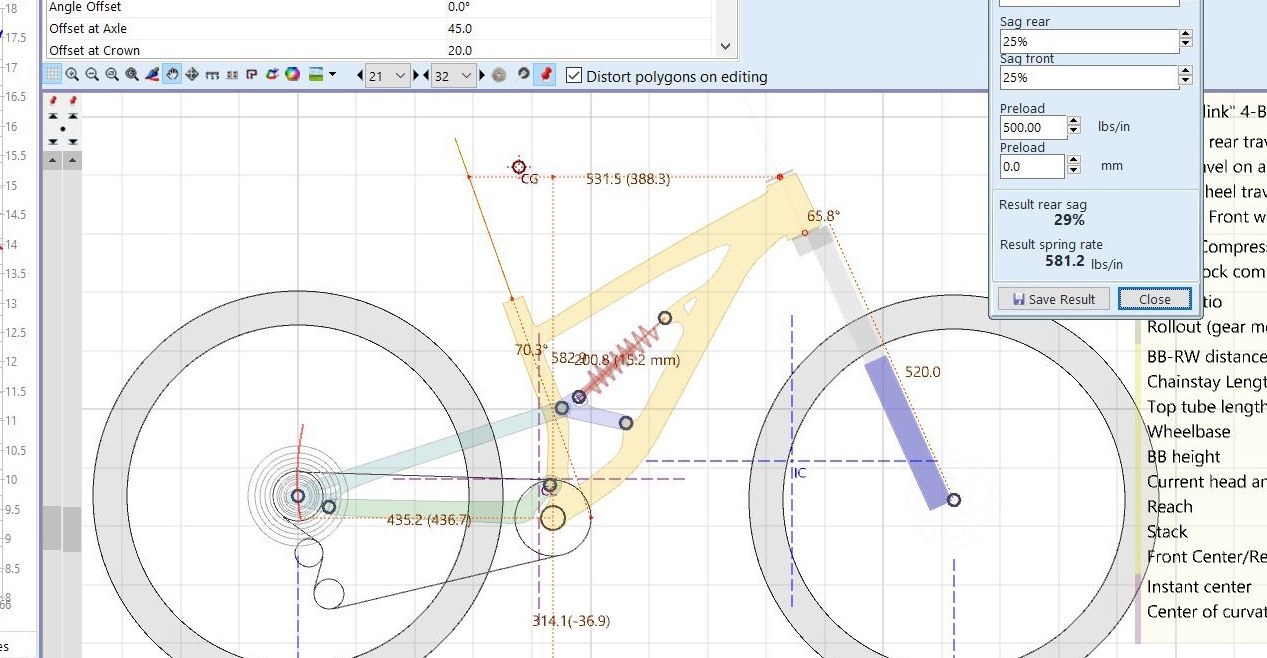
Task: Select the Offset at Axle value 45.0
Action: click(460, 29)
